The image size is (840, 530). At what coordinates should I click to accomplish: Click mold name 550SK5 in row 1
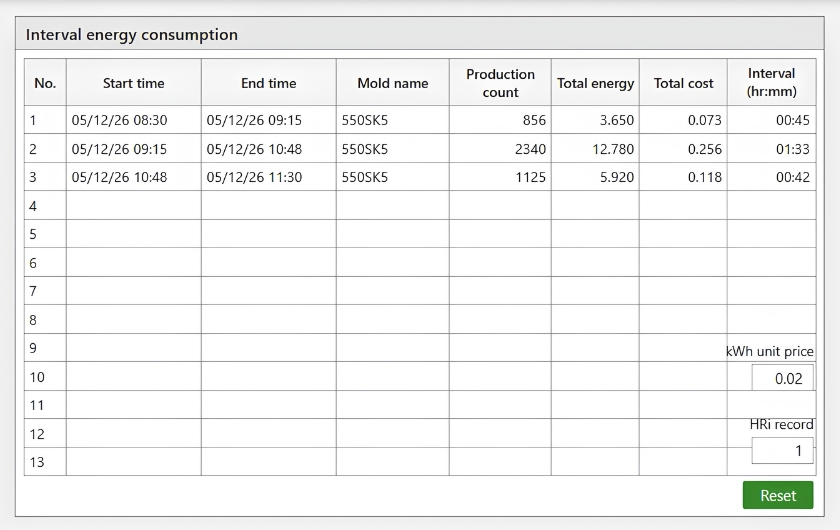click(365, 120)
